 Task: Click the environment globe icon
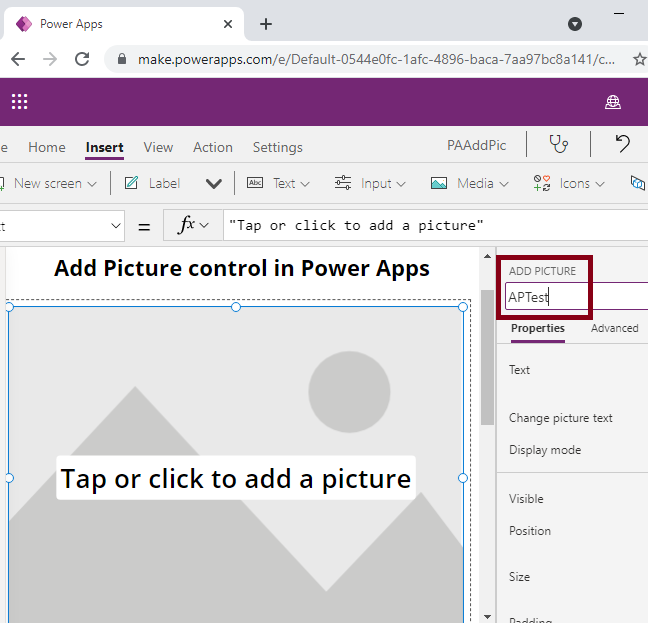coord(612,102)
